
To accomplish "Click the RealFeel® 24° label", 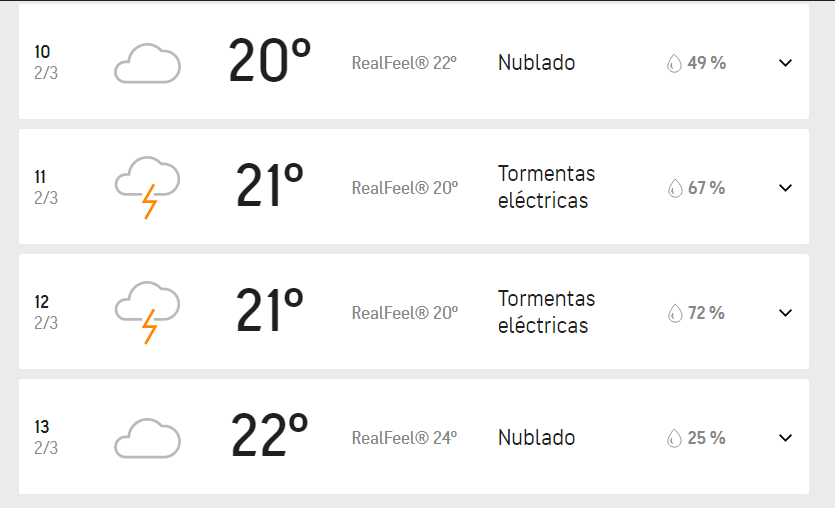I will pos(404,438).
